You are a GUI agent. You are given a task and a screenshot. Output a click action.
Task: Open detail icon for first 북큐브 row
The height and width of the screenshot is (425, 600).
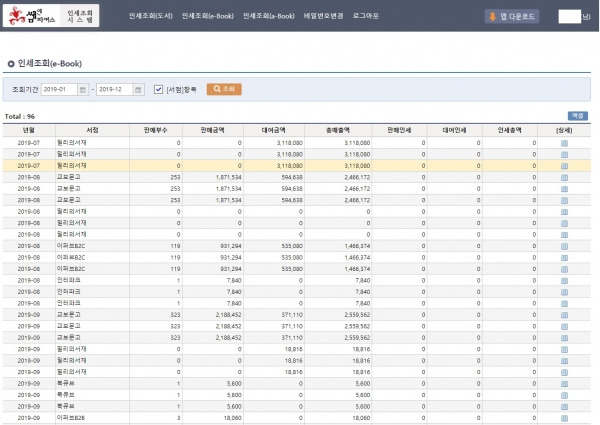pyautogui.click(x=564, y=384)
